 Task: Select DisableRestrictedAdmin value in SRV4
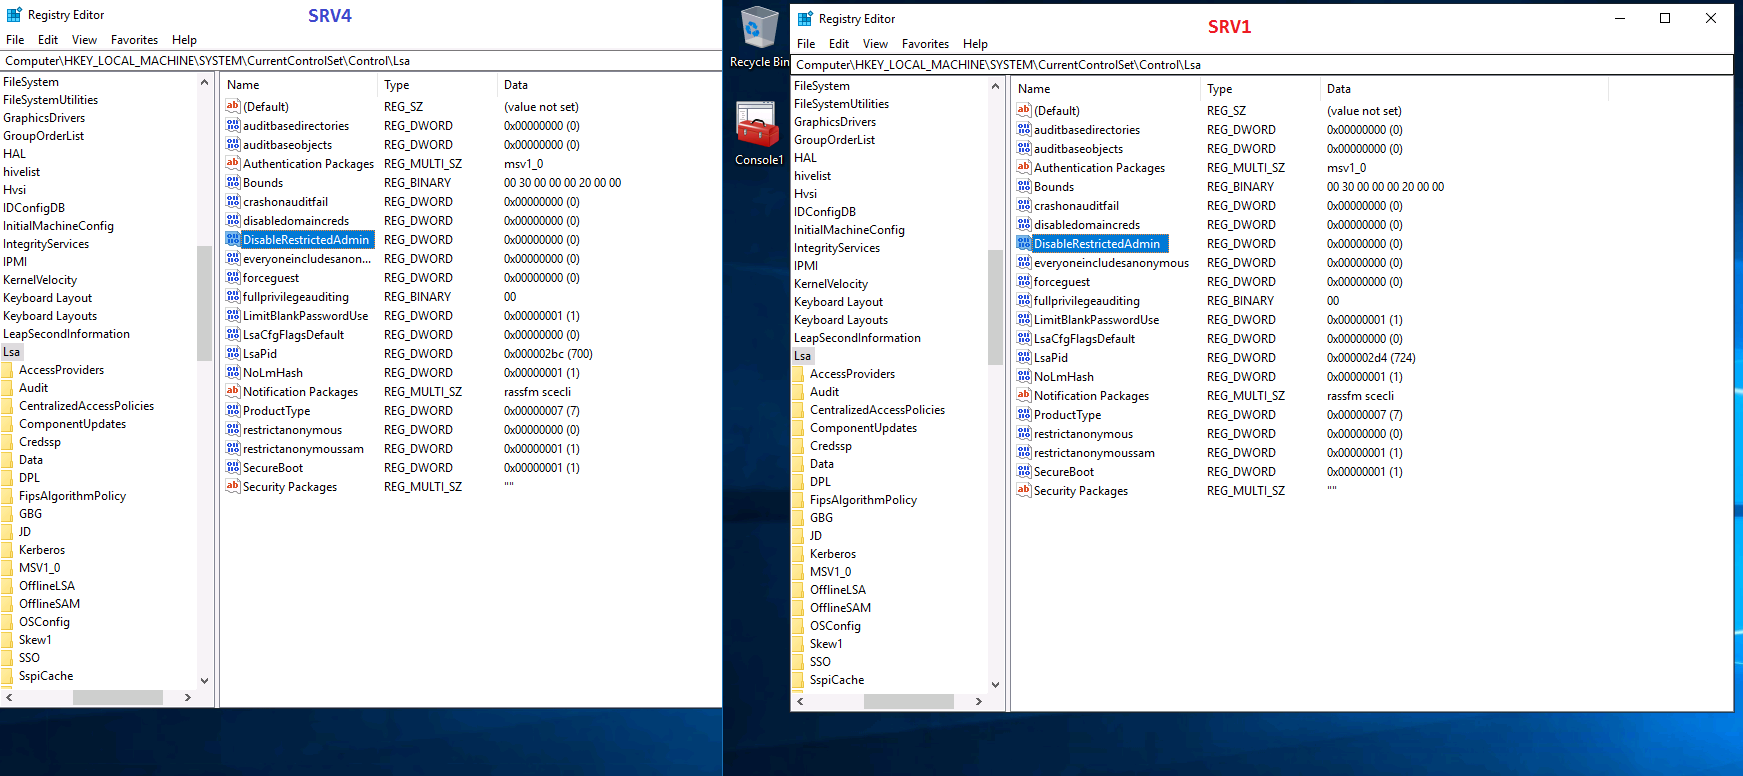[306, 239]
